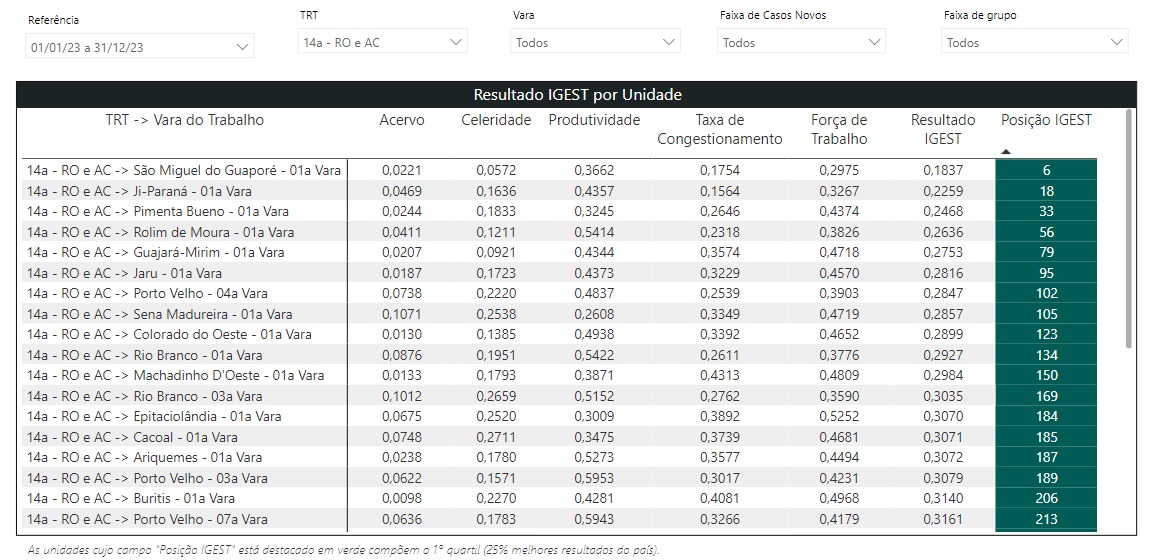1156x560 pixels.
Task: Expand the TRT filter dropdown
Action: (x=384, y=43)
